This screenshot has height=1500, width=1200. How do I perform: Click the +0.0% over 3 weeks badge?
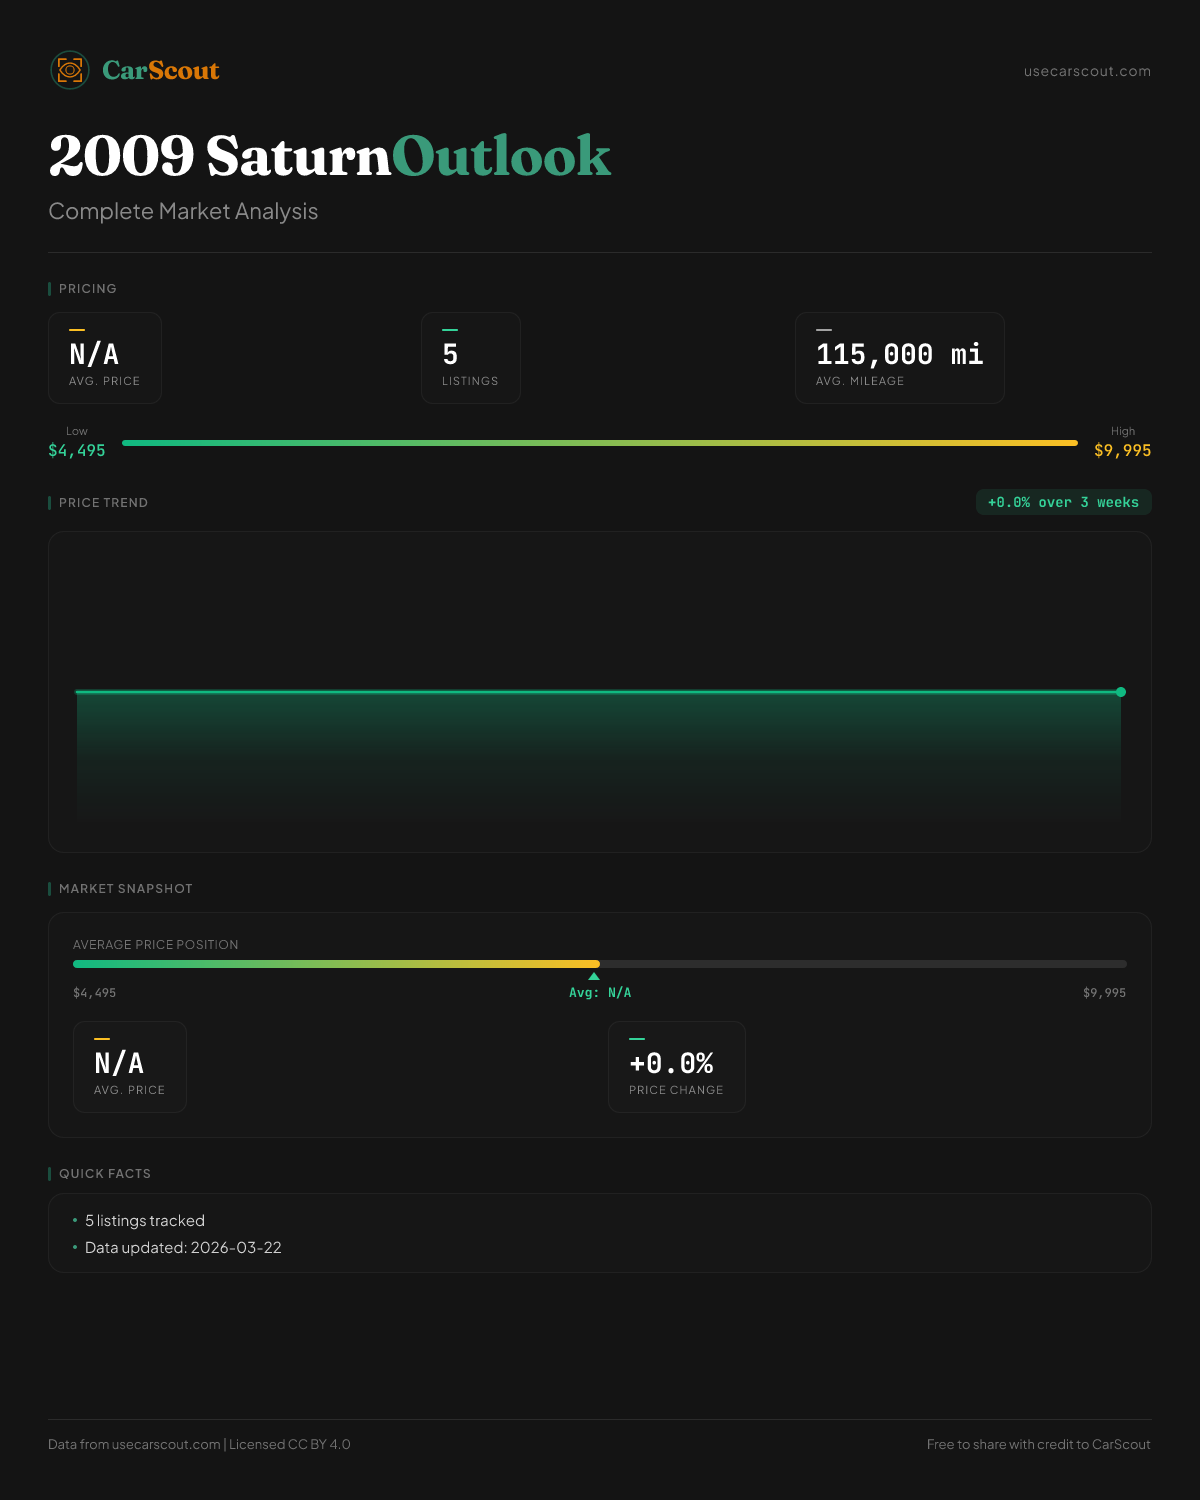(x=1063, y=502)
